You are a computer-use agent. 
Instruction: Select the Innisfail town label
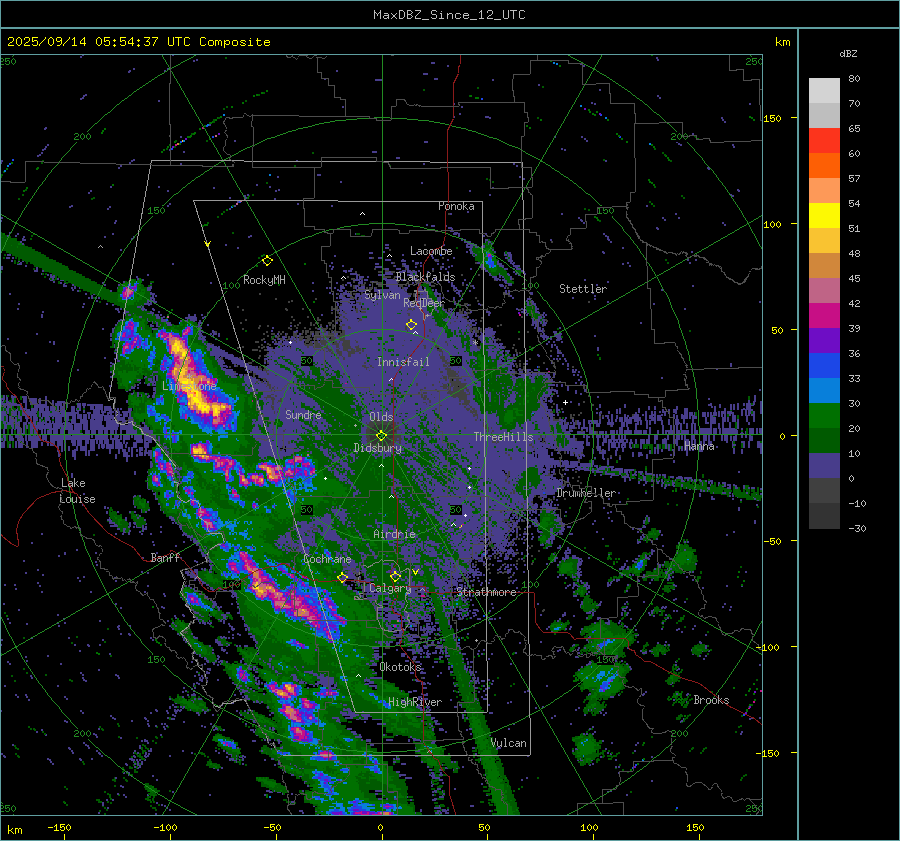pyautogui.click(x=403, y=362)
